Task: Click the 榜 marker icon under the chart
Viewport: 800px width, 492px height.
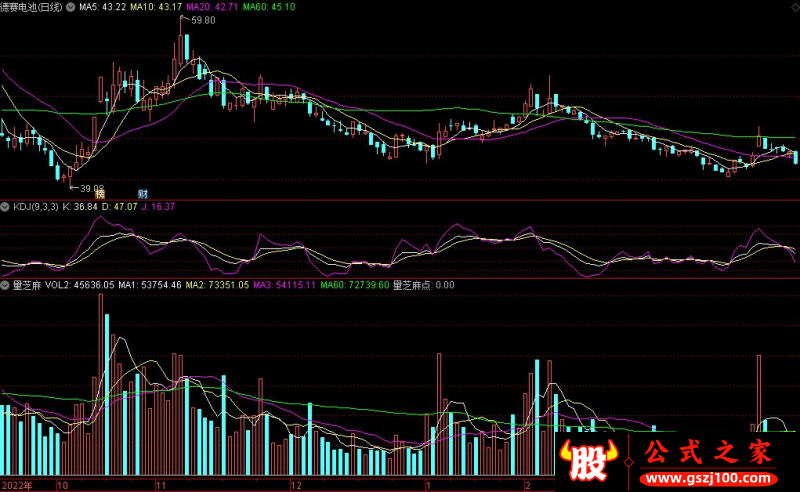Action: 100,193
